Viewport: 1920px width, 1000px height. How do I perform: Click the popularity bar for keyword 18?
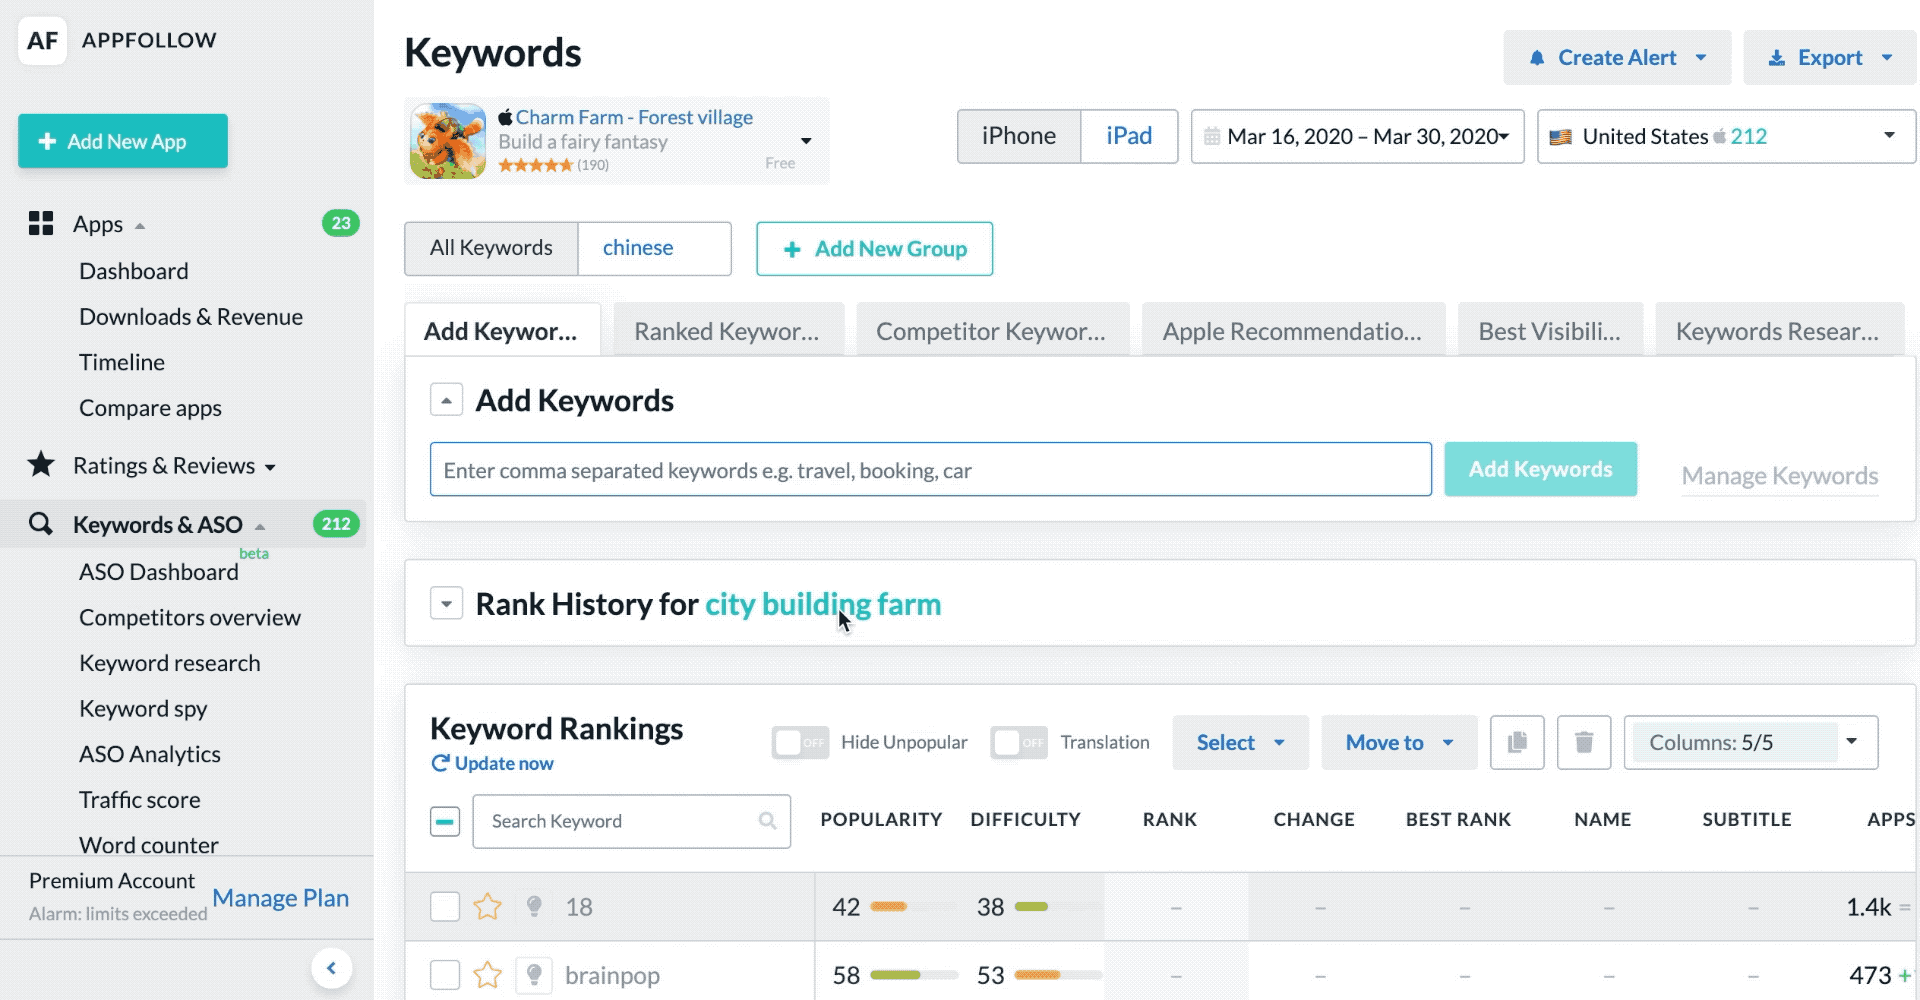click(889, 907)
